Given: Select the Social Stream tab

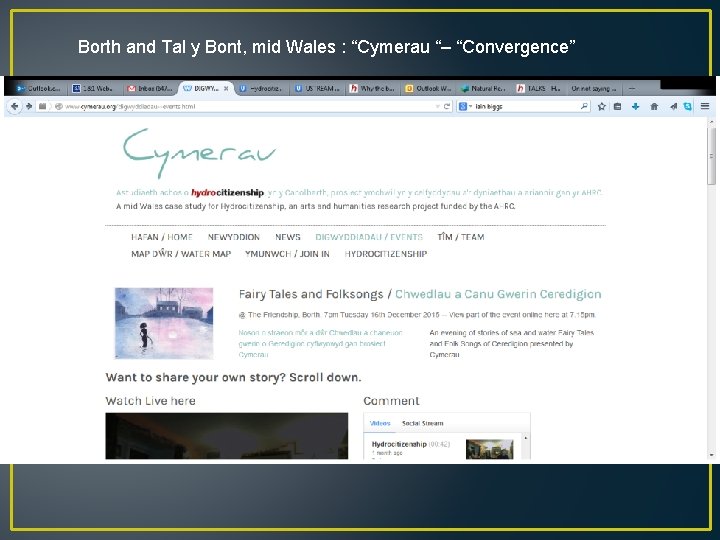Looking at the screenshot, I should (422, 423).
